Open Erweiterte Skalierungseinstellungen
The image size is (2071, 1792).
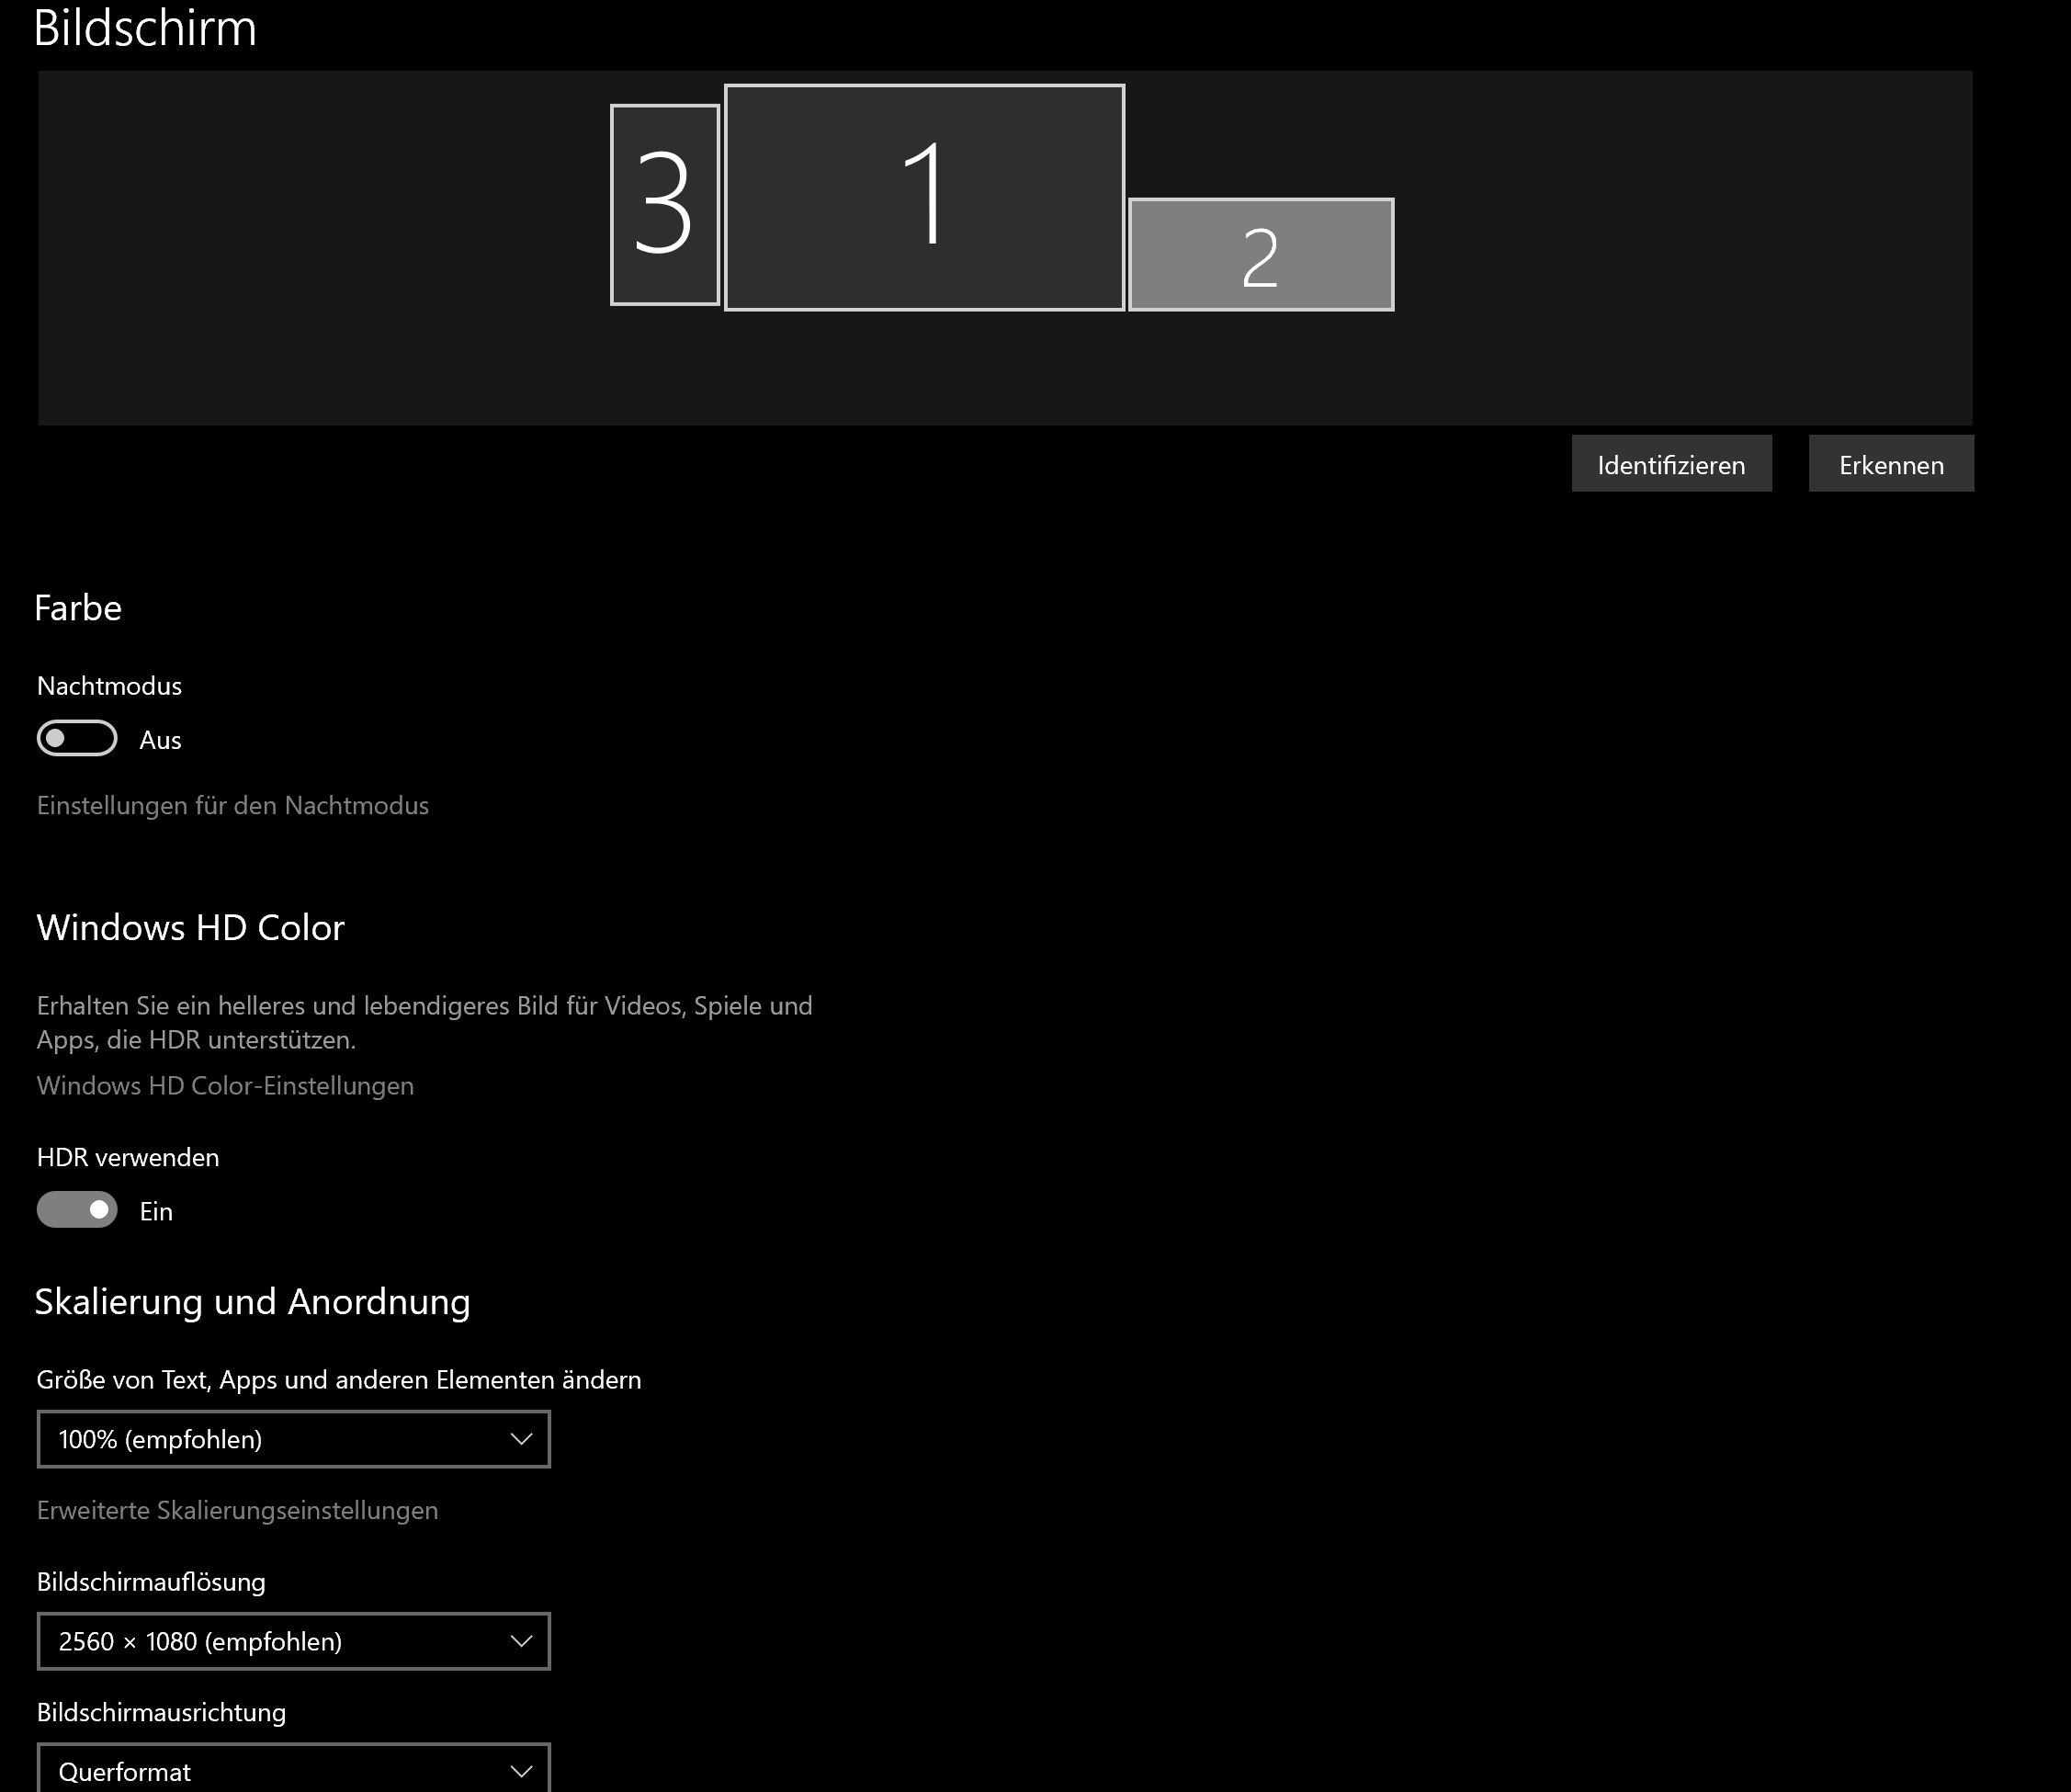(238, 1511)
